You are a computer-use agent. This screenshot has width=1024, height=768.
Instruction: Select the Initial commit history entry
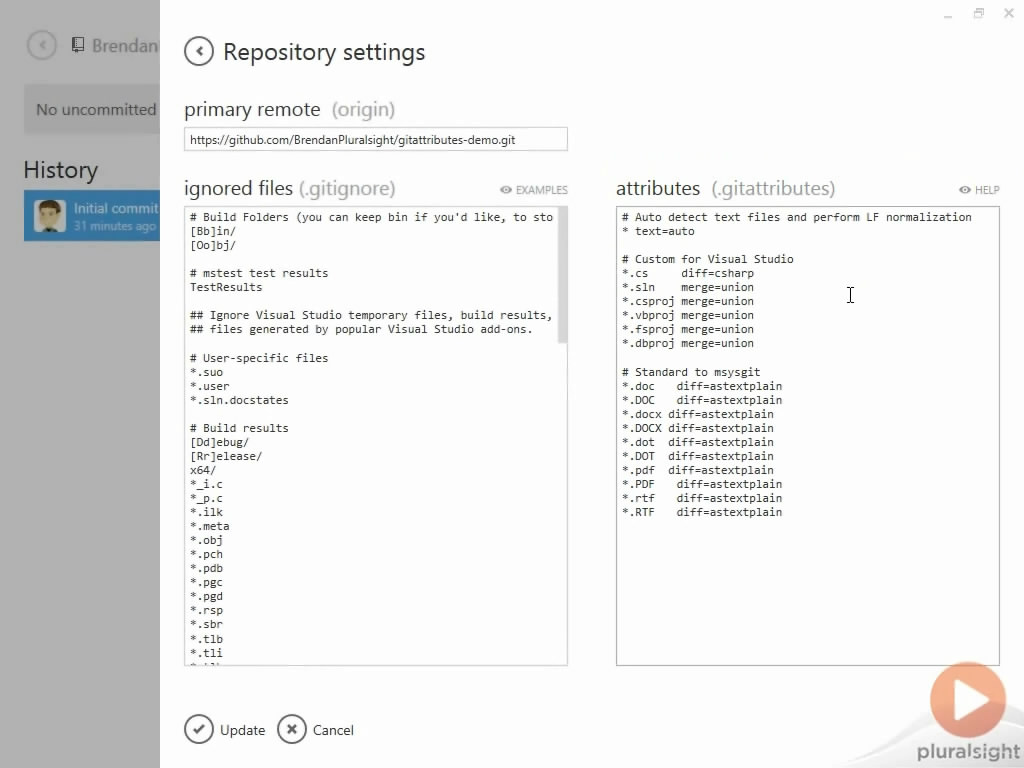tap(92, 216)
